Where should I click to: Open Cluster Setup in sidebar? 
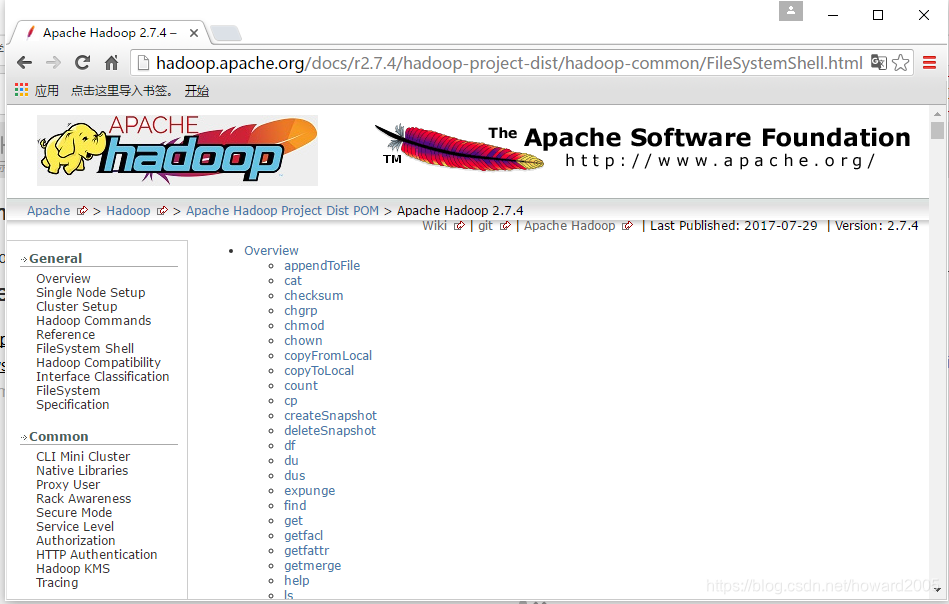(x=77, y=306)
